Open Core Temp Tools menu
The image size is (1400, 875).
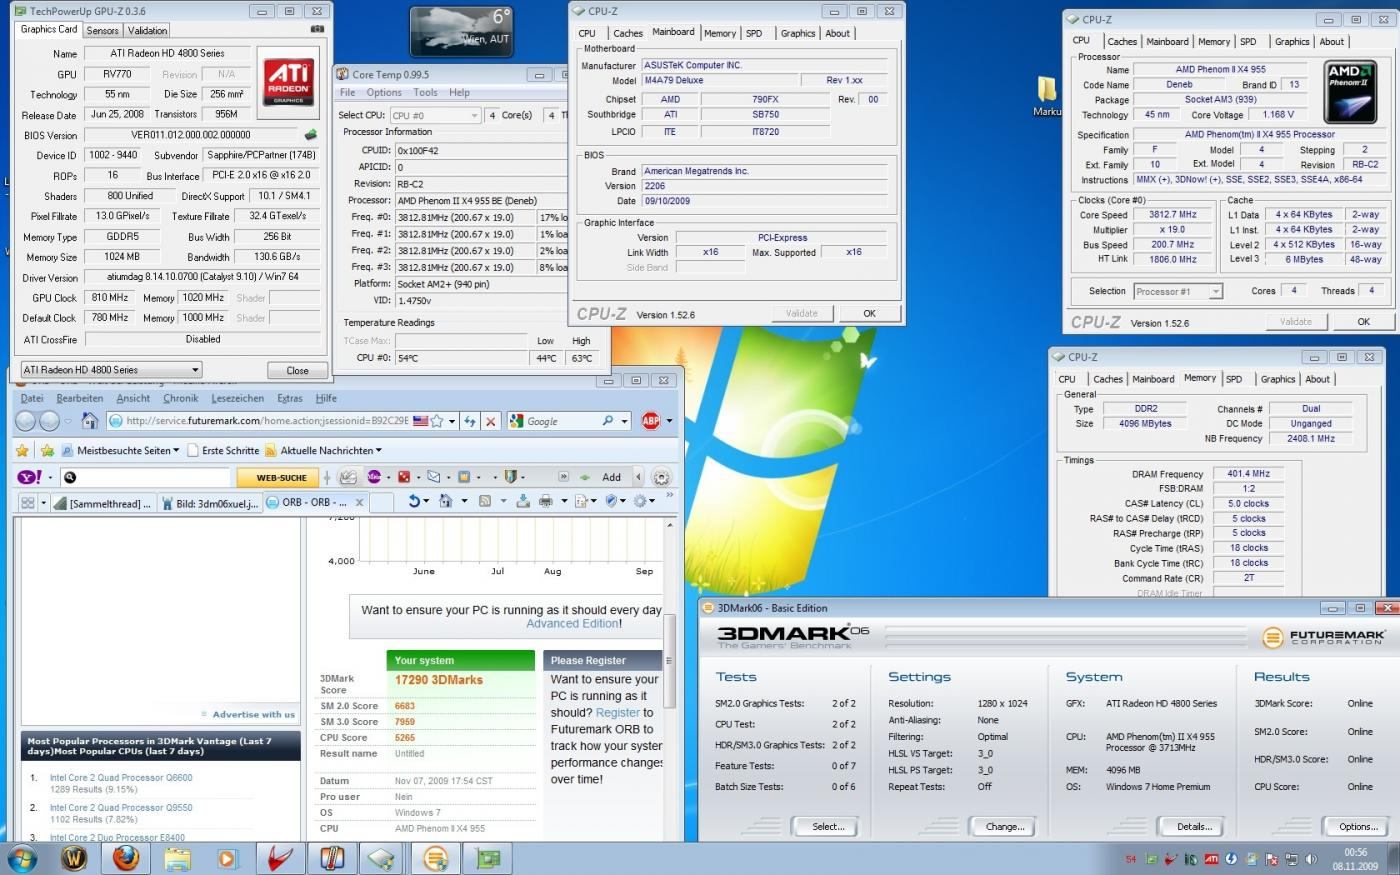425,92
